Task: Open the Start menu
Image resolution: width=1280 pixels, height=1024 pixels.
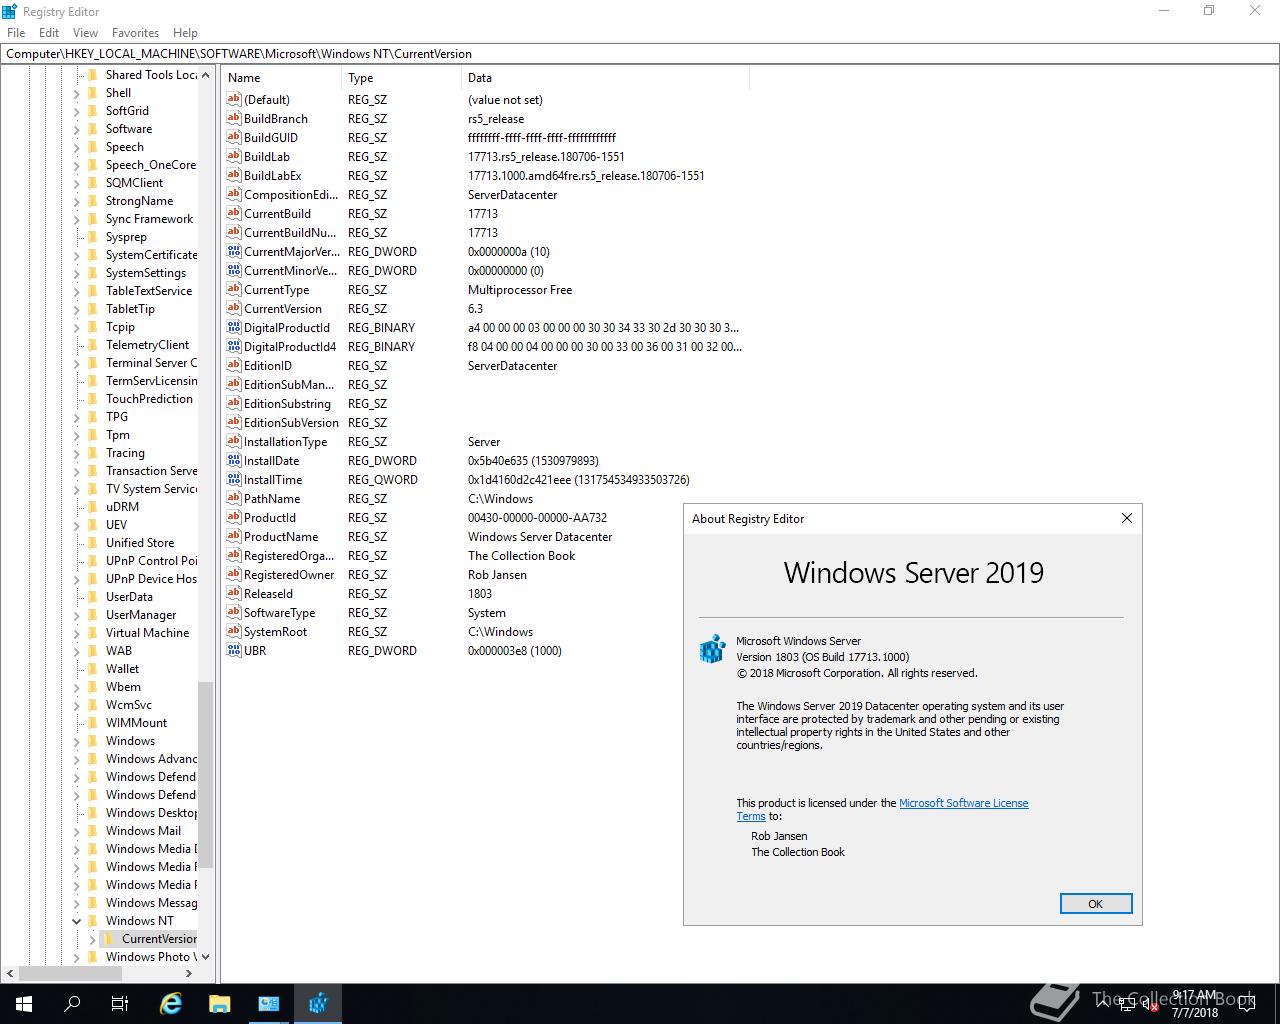Action: click(x=24, y=1003)
